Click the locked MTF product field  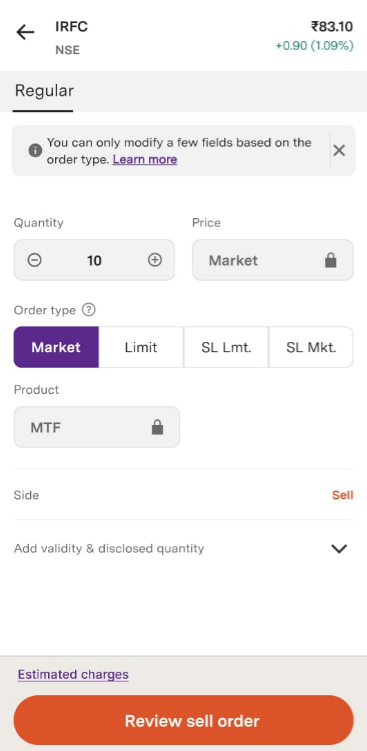pyautogui.click(x=97, y=427)
